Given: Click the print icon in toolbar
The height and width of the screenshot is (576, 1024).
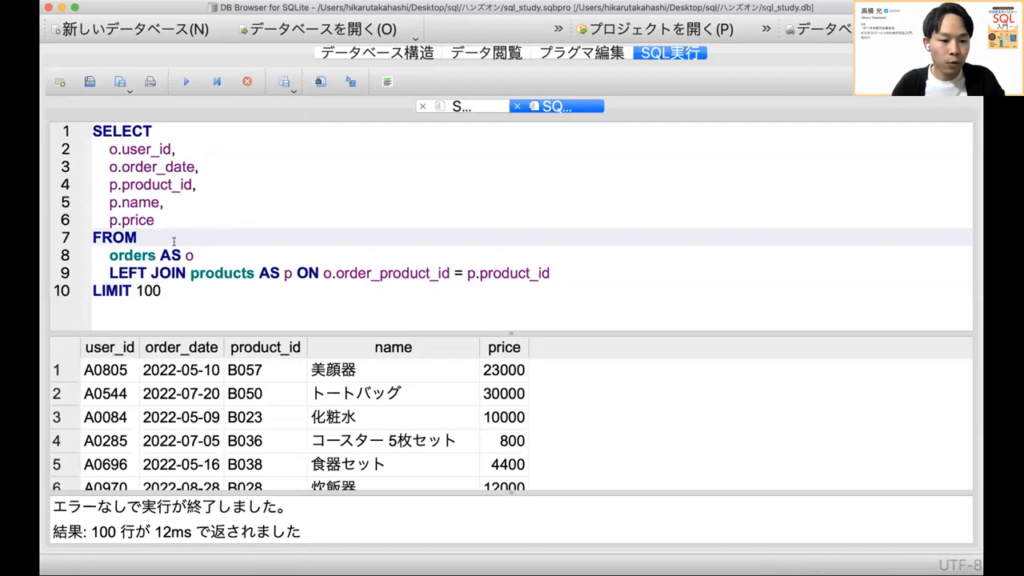Looking at the screenshot, I should (150, 82).
